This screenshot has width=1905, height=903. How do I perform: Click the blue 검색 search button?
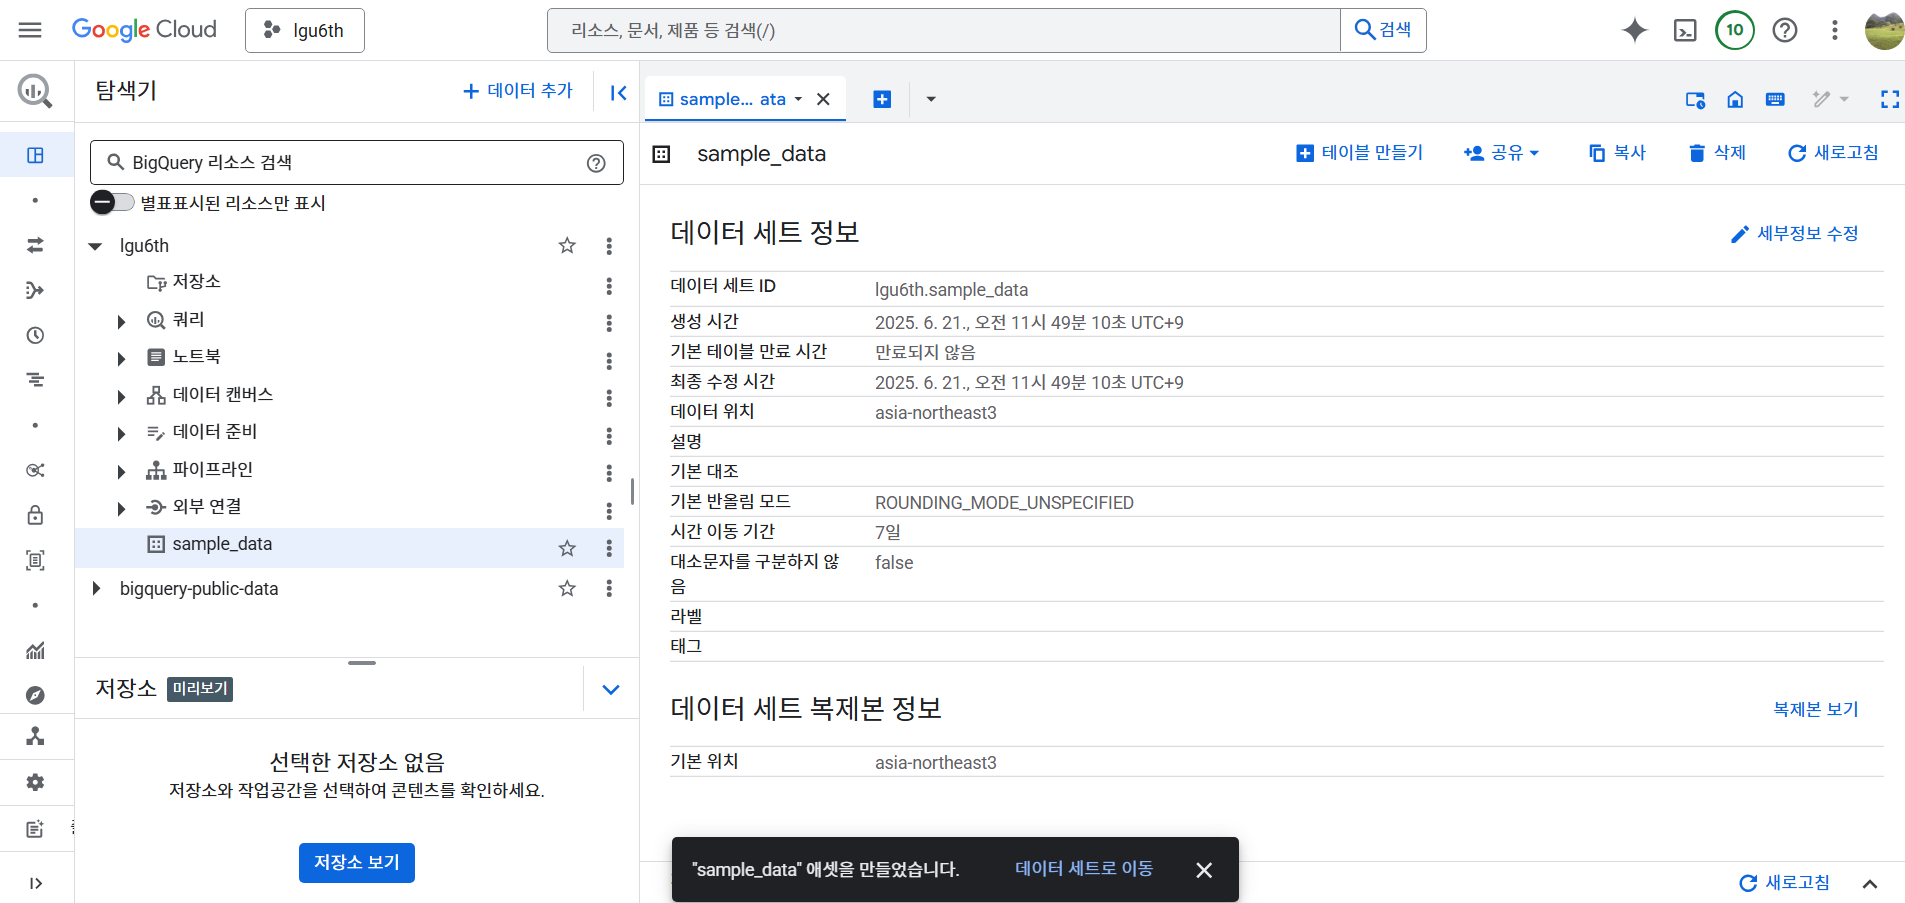pyautogui.click(x=1383, y=30)
